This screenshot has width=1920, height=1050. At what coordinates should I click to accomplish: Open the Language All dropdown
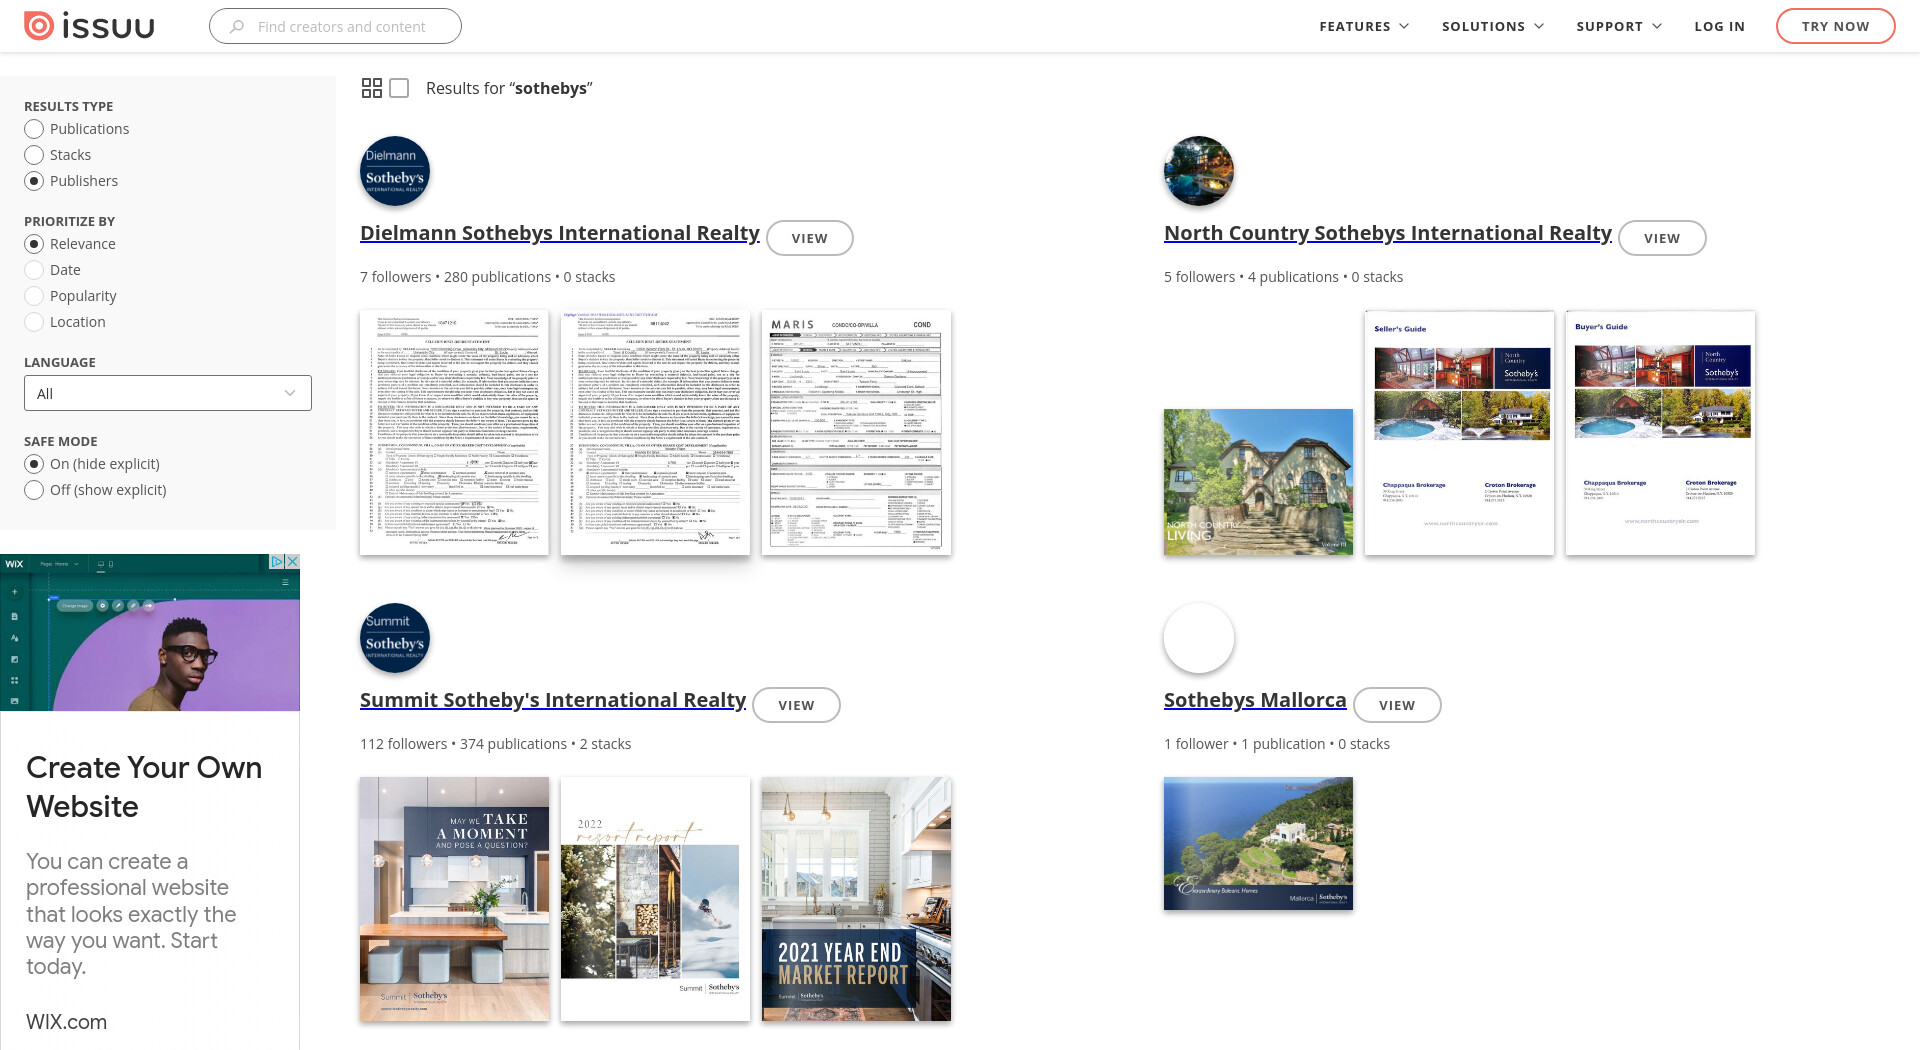pyautogui.click(x=168, y=393)
